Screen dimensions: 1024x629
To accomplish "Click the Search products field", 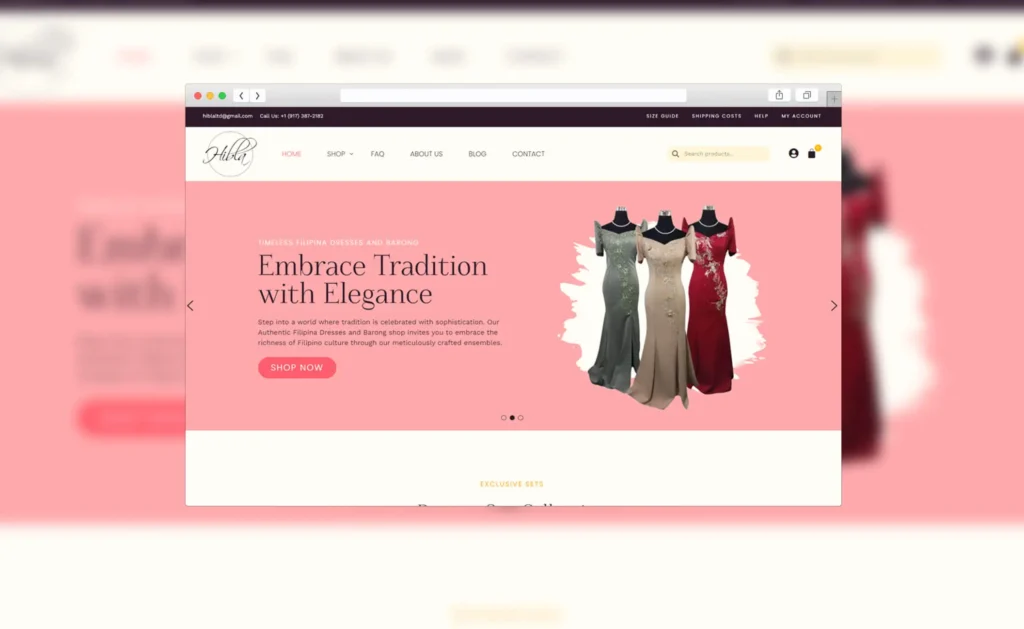I will 724,154.
